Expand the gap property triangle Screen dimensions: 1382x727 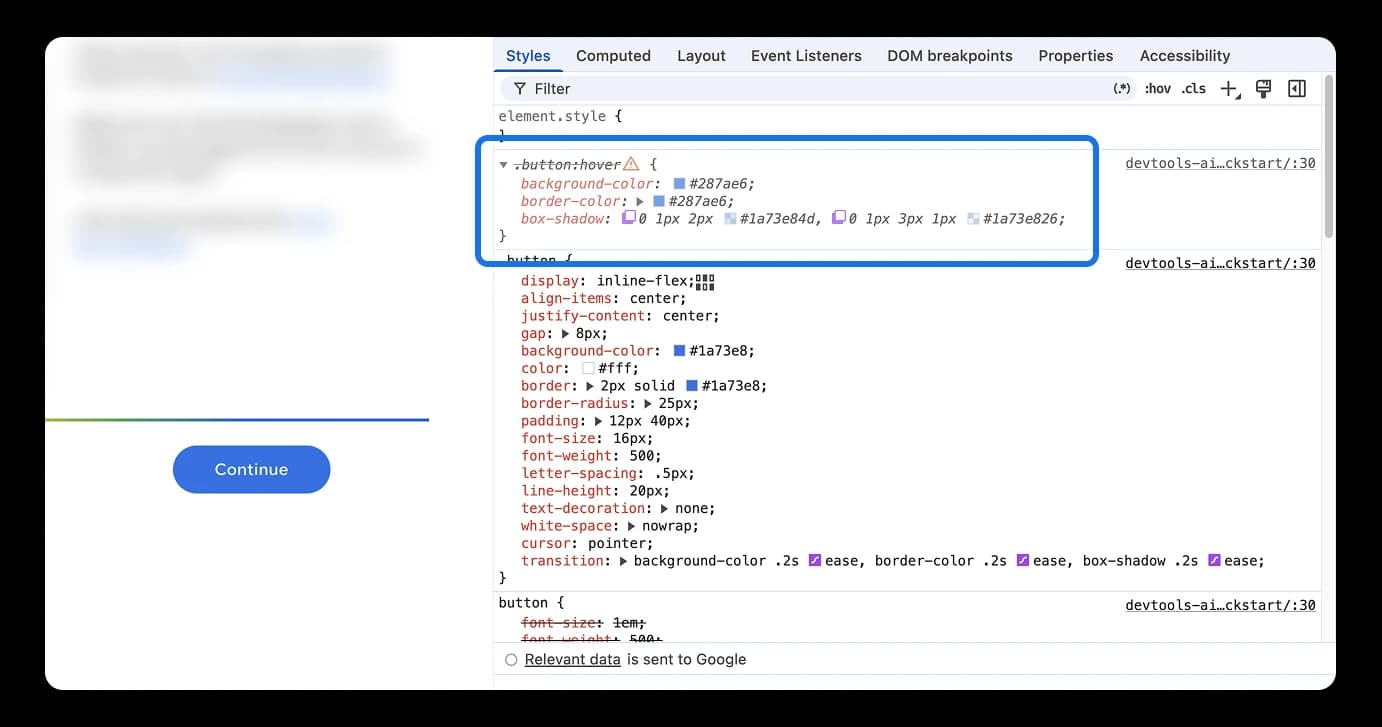pos(566,334)
